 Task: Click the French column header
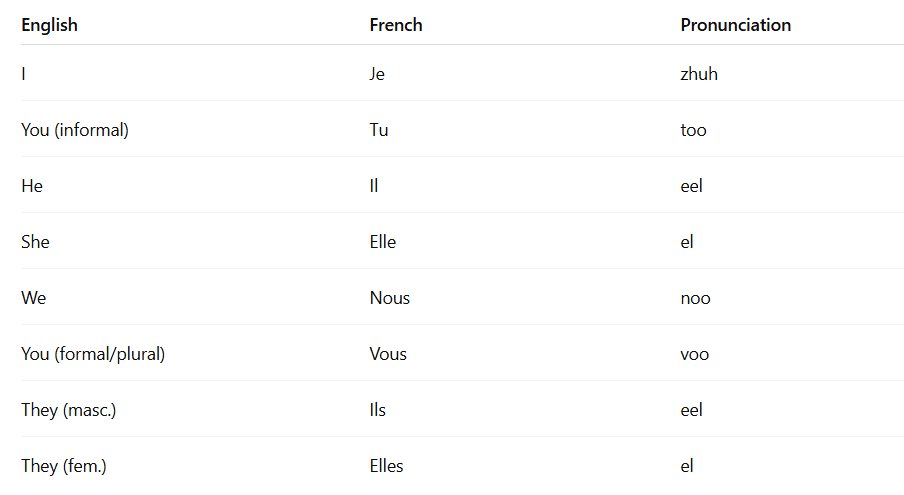[x=396, y=25]
